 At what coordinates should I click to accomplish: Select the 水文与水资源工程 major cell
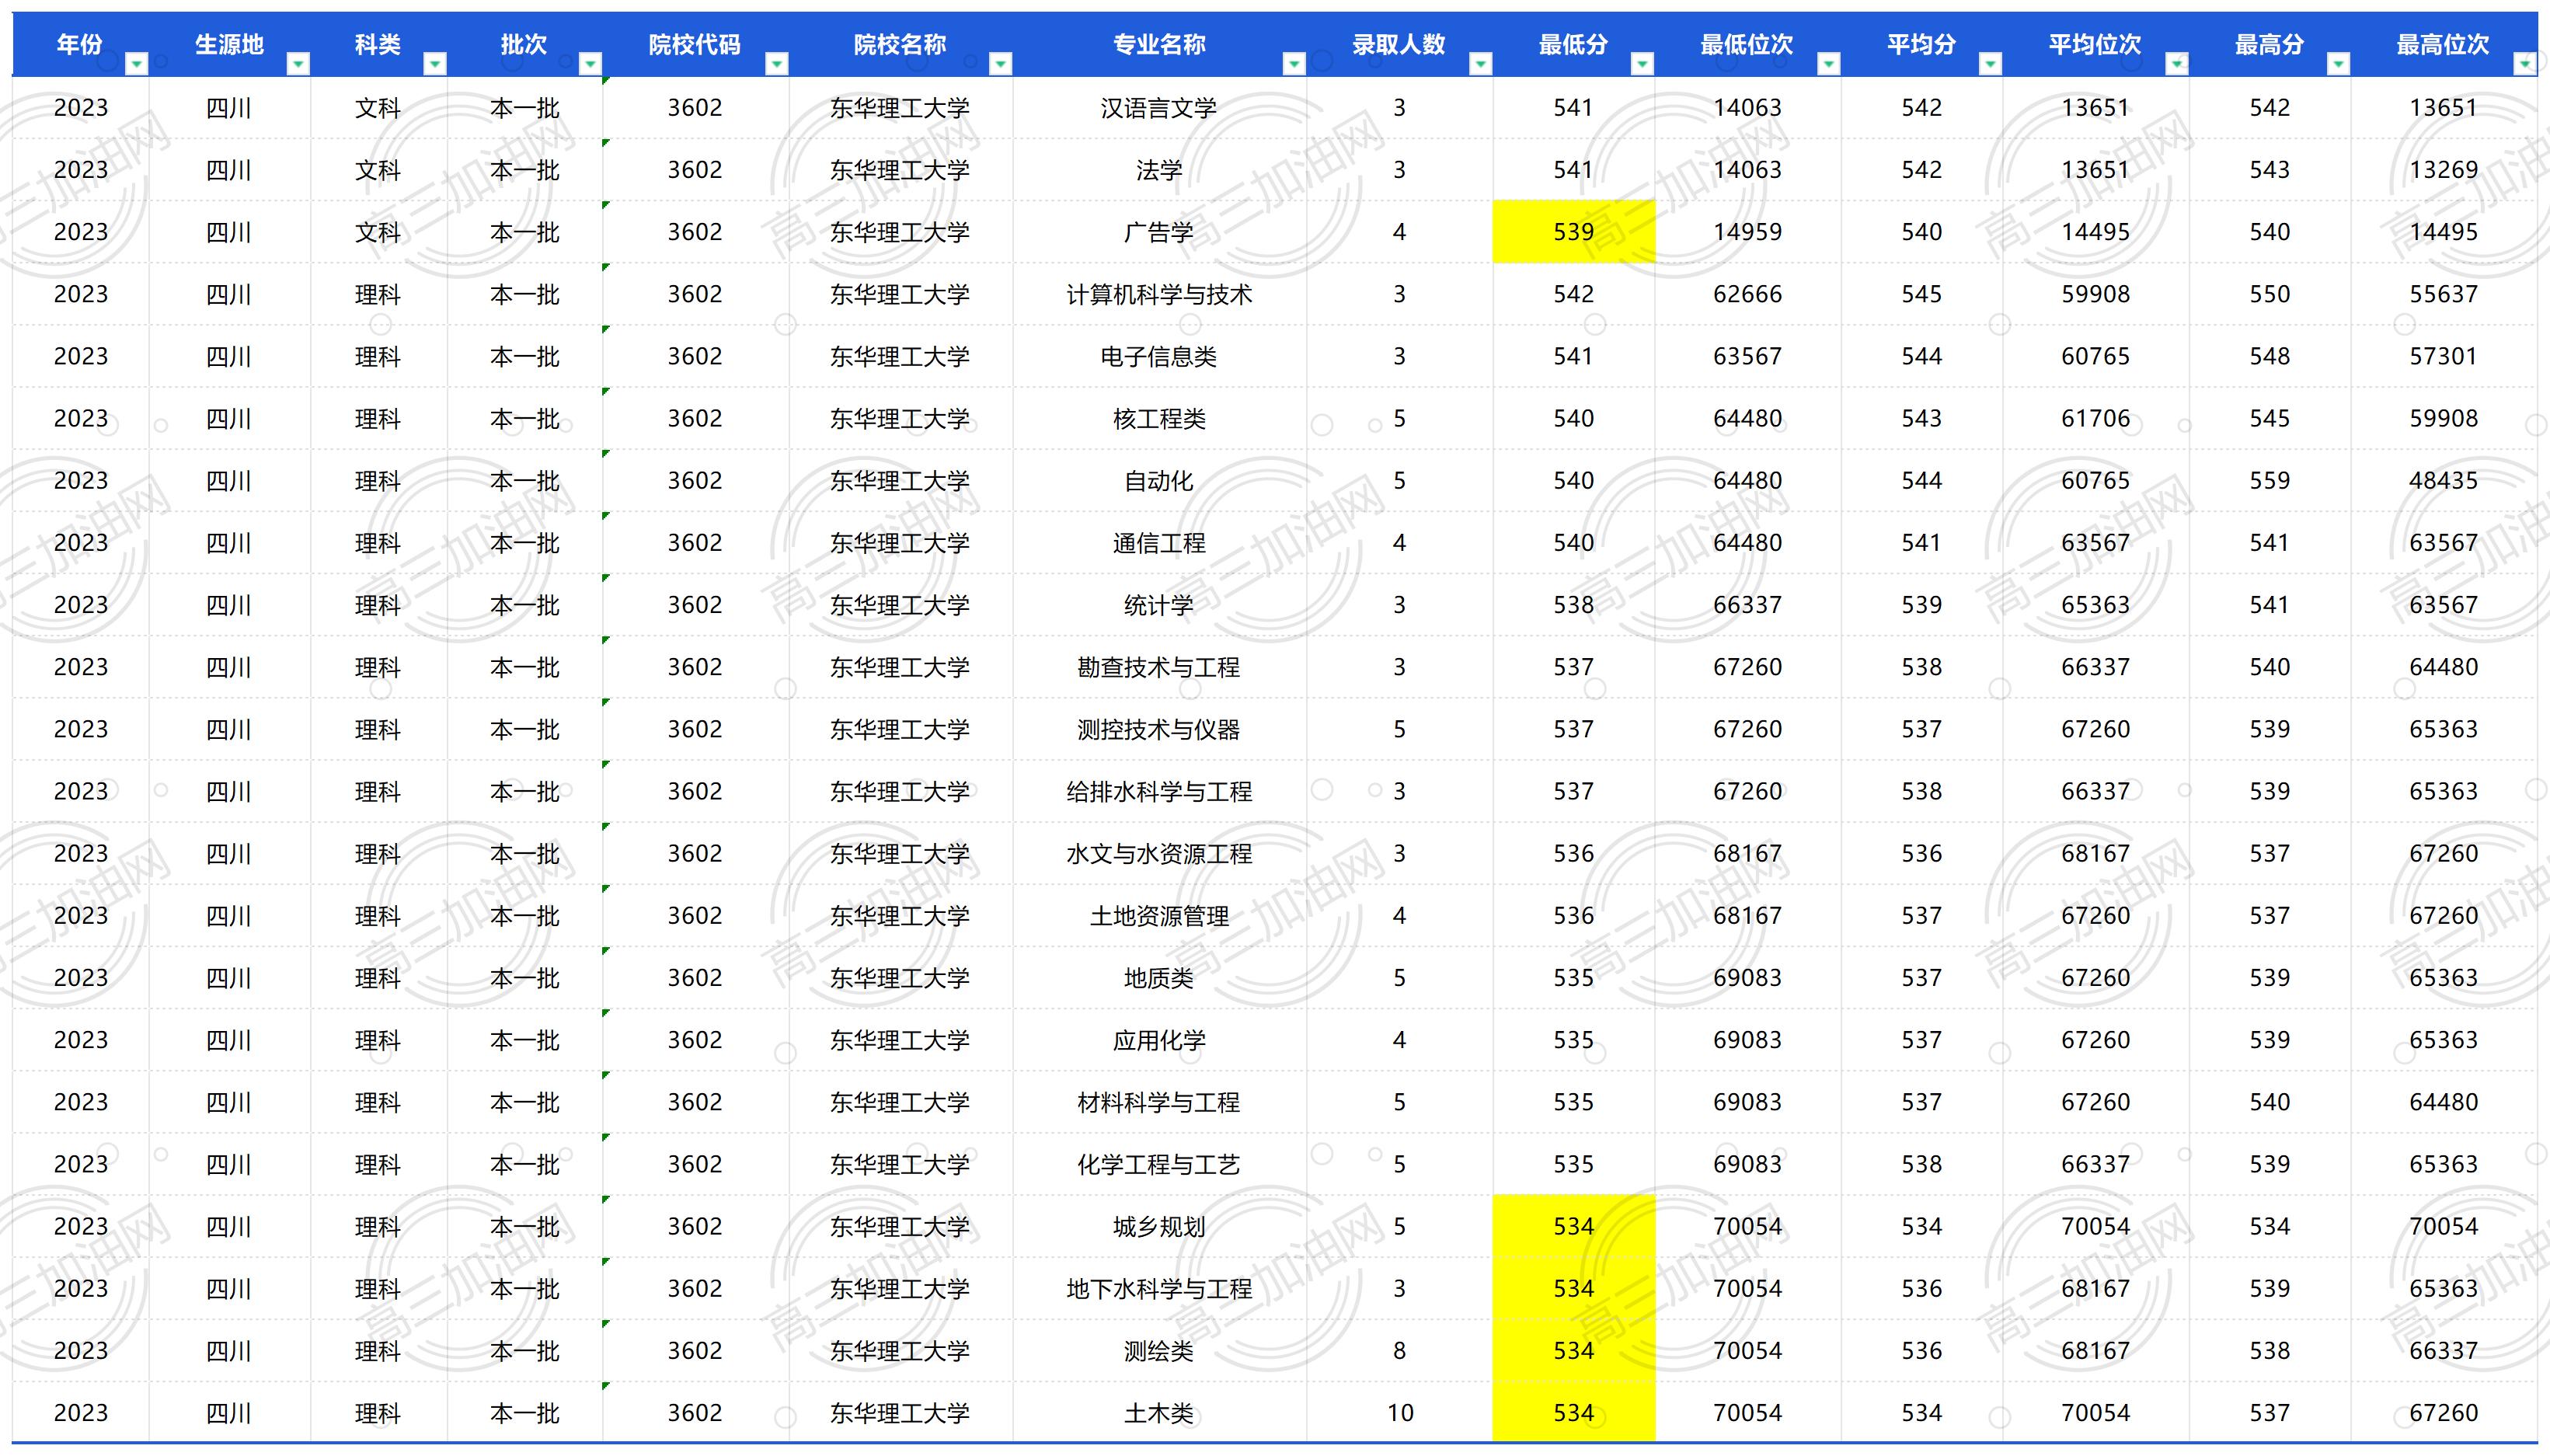[1159, 853]
